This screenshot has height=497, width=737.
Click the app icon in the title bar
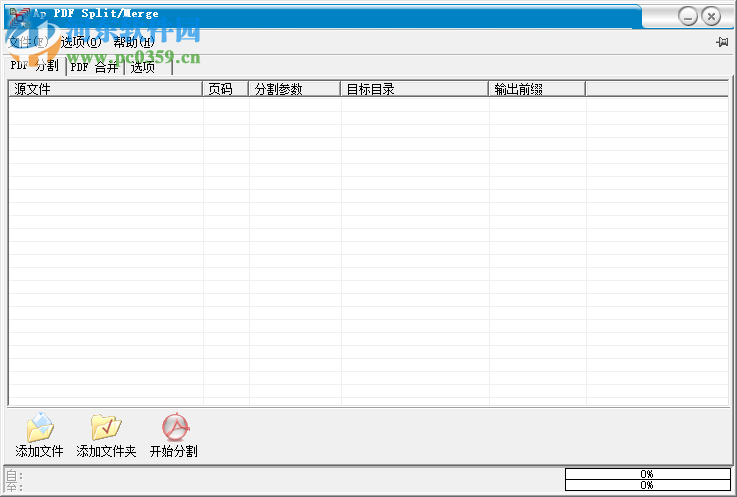[19, 17]
